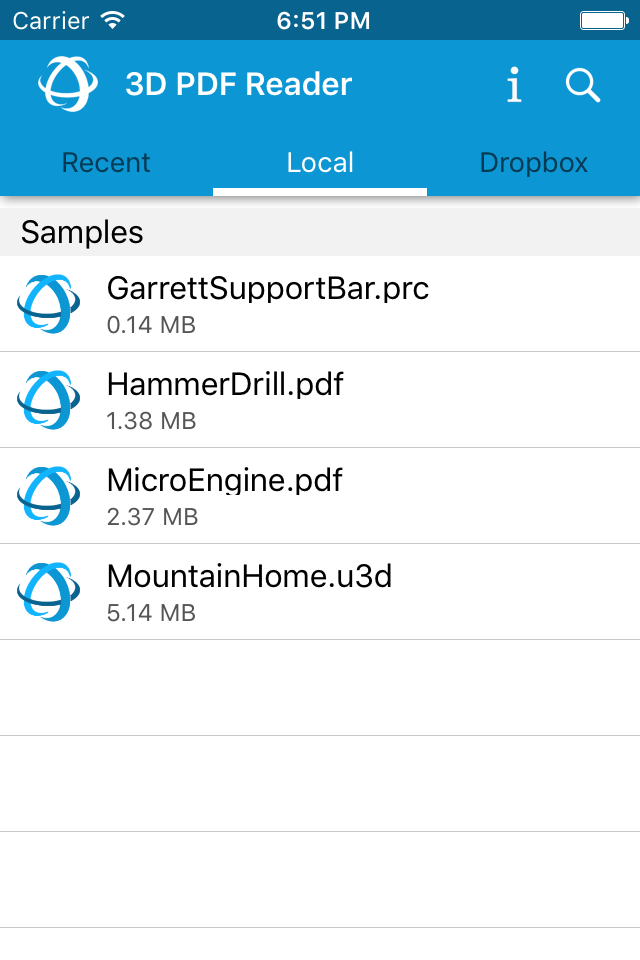This screenshot has width=640, height=960.
Task: Switch to the Recent tab
Action: pos(106,163)
